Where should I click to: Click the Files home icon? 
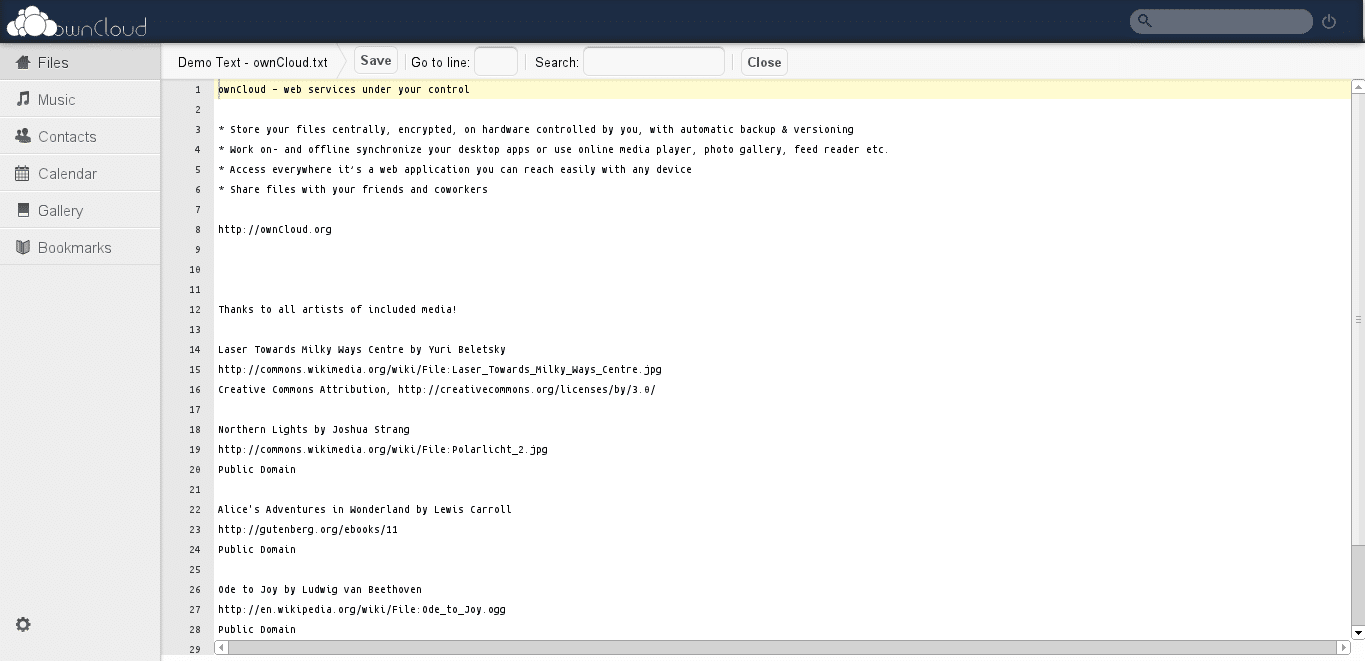click(23, 62)
